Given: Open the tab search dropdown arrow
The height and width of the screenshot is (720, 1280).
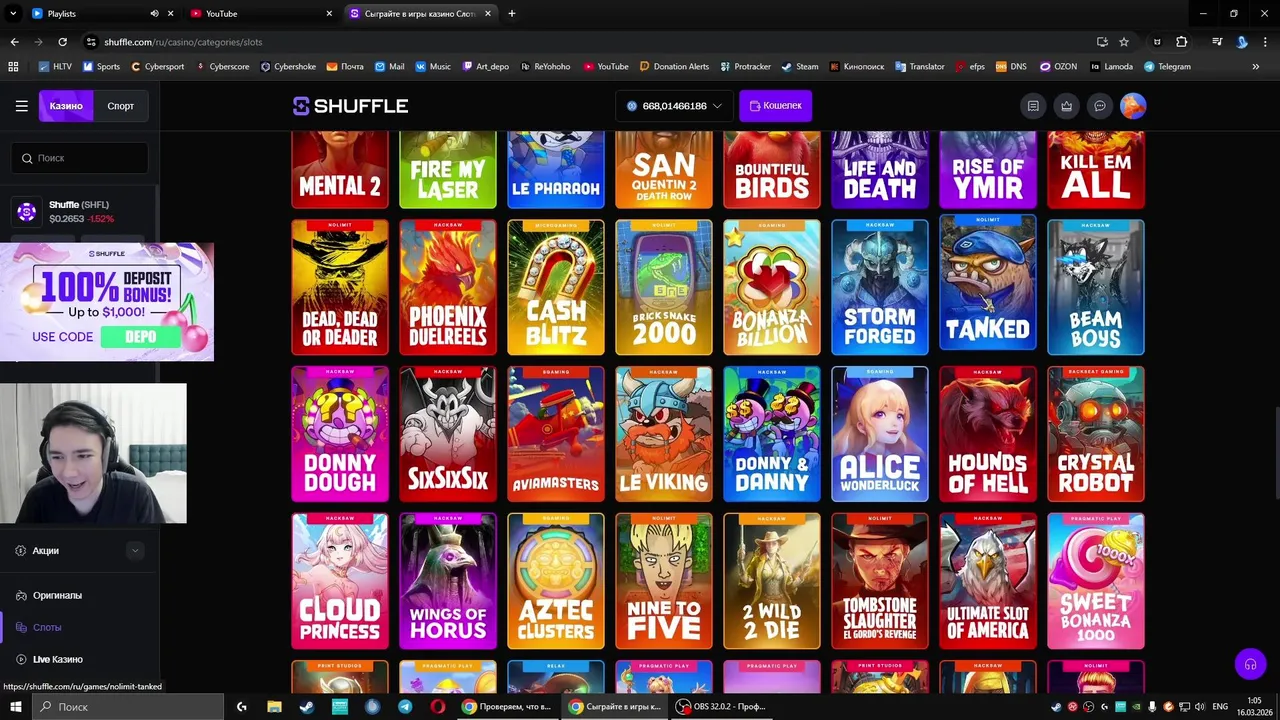Looking at the screenshot, I should [x=12, y=14].
